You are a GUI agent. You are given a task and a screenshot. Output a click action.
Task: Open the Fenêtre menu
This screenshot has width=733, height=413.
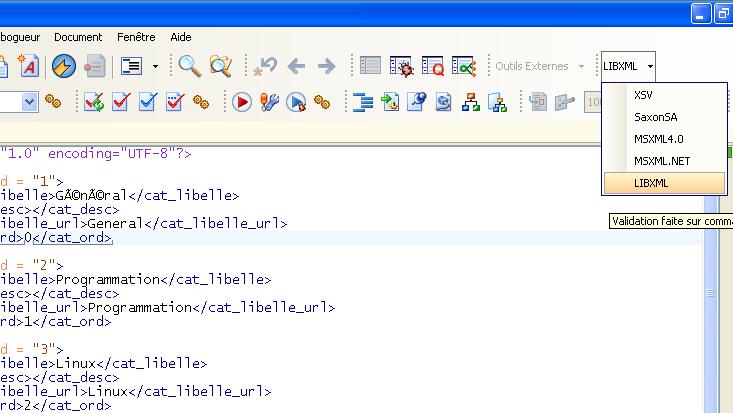point(136,37)
